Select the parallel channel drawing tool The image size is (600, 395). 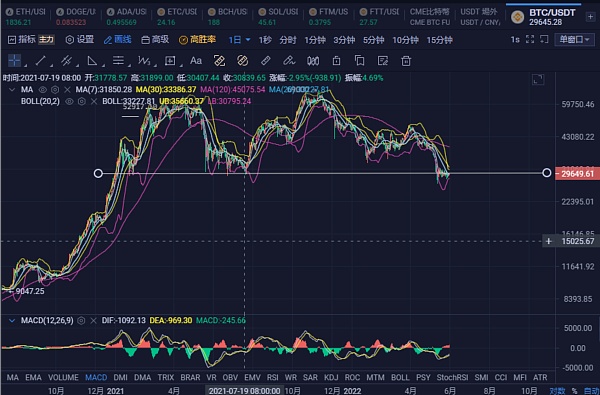[66, 60]
